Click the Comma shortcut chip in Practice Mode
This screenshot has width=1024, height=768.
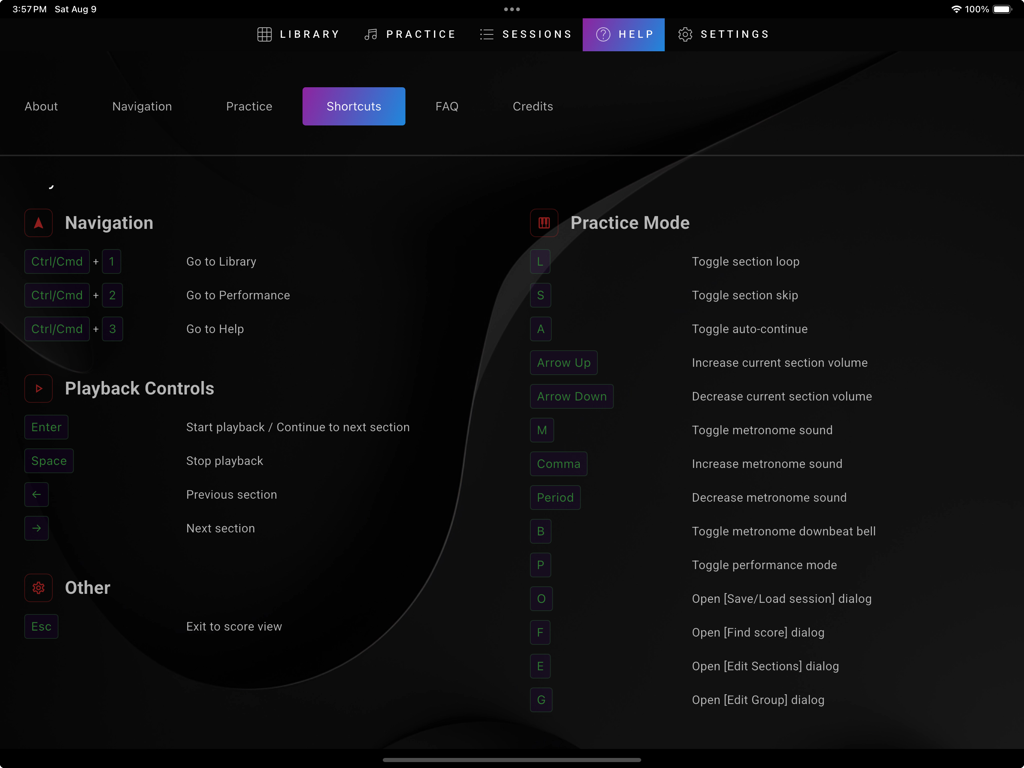[558, 463]
